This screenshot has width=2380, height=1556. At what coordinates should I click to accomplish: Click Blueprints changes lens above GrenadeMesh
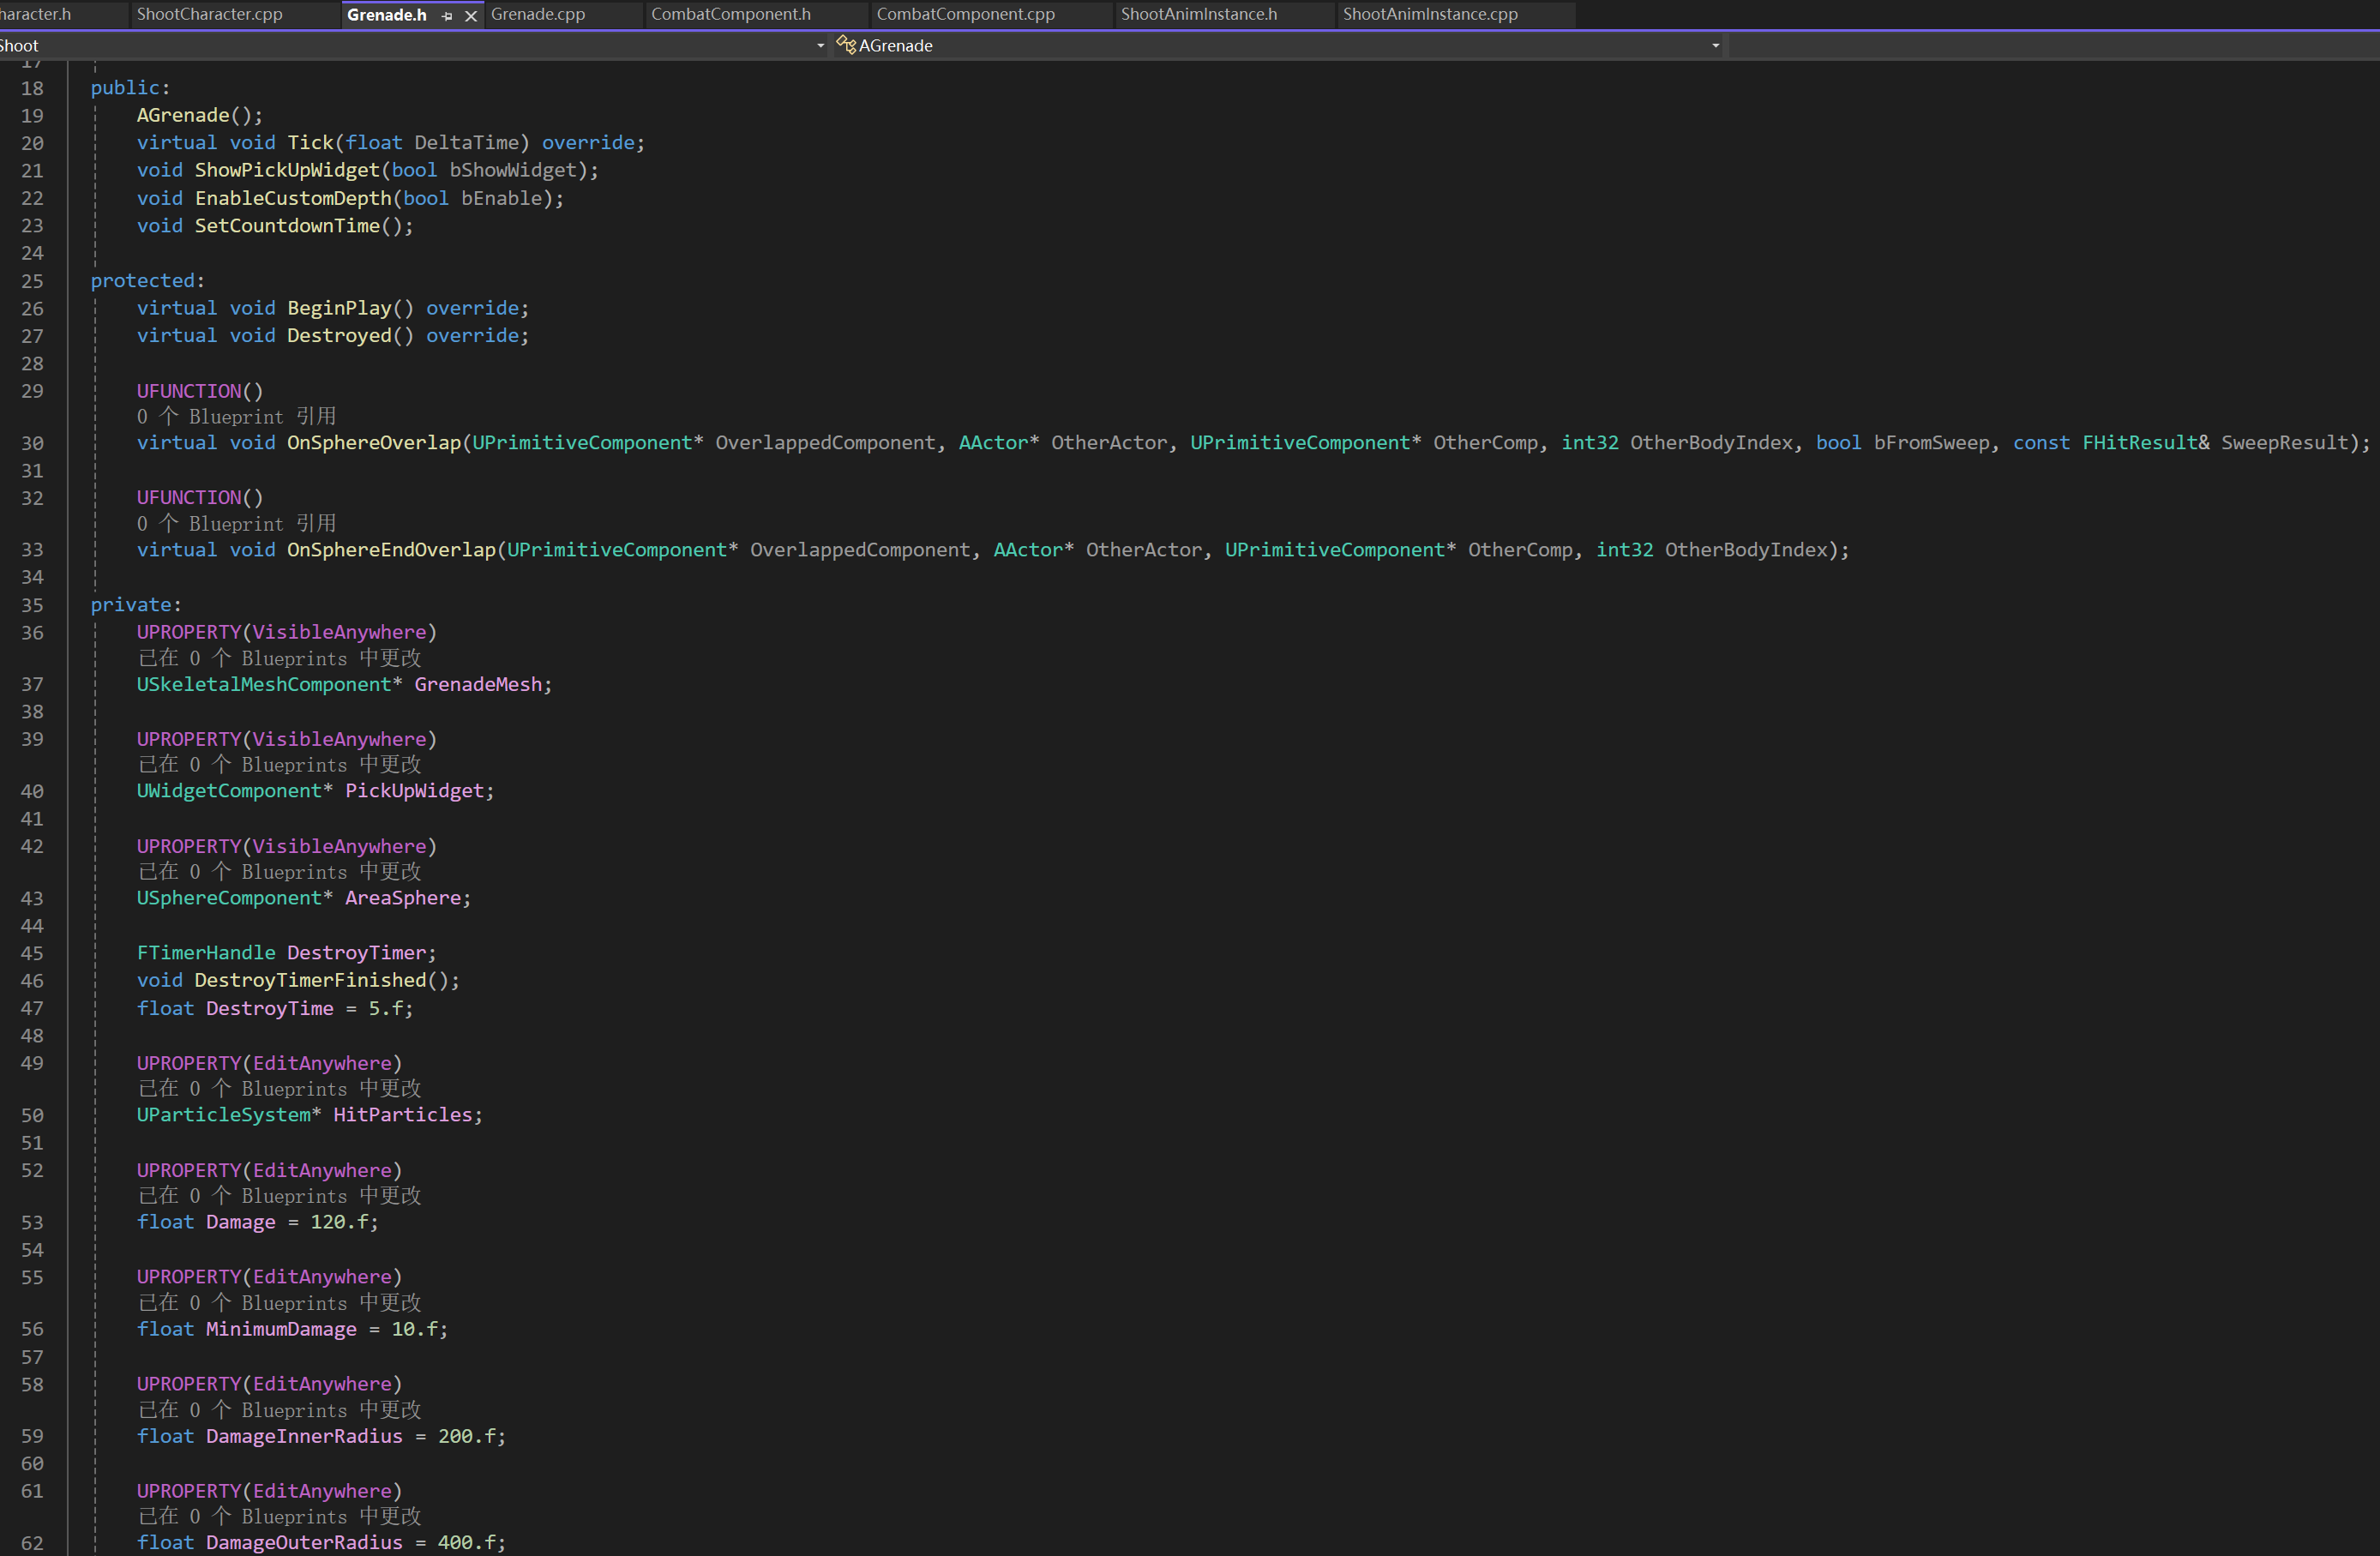click(x=279, y=658)
